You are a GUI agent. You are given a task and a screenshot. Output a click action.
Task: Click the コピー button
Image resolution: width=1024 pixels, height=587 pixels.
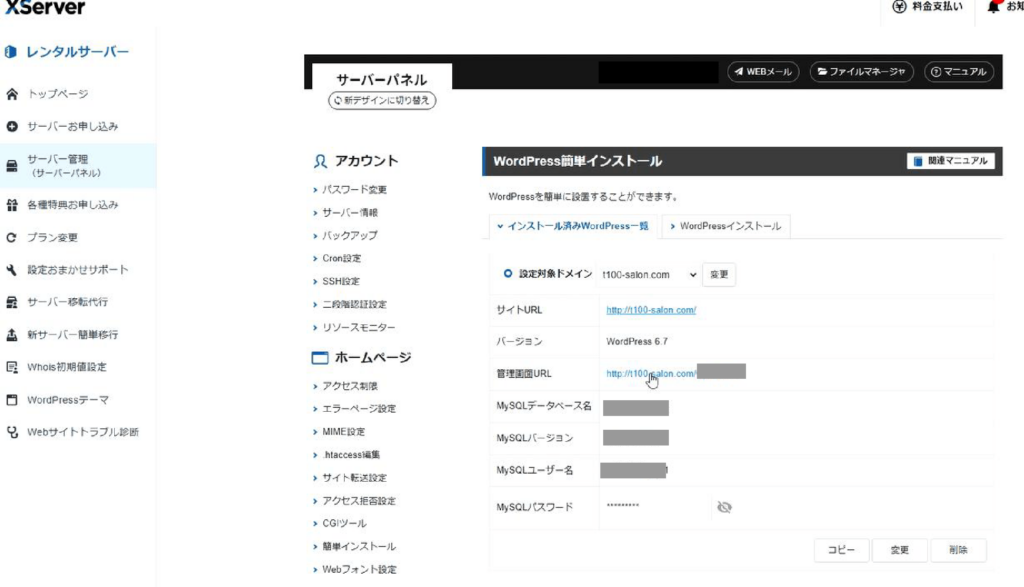pos(841,550)
